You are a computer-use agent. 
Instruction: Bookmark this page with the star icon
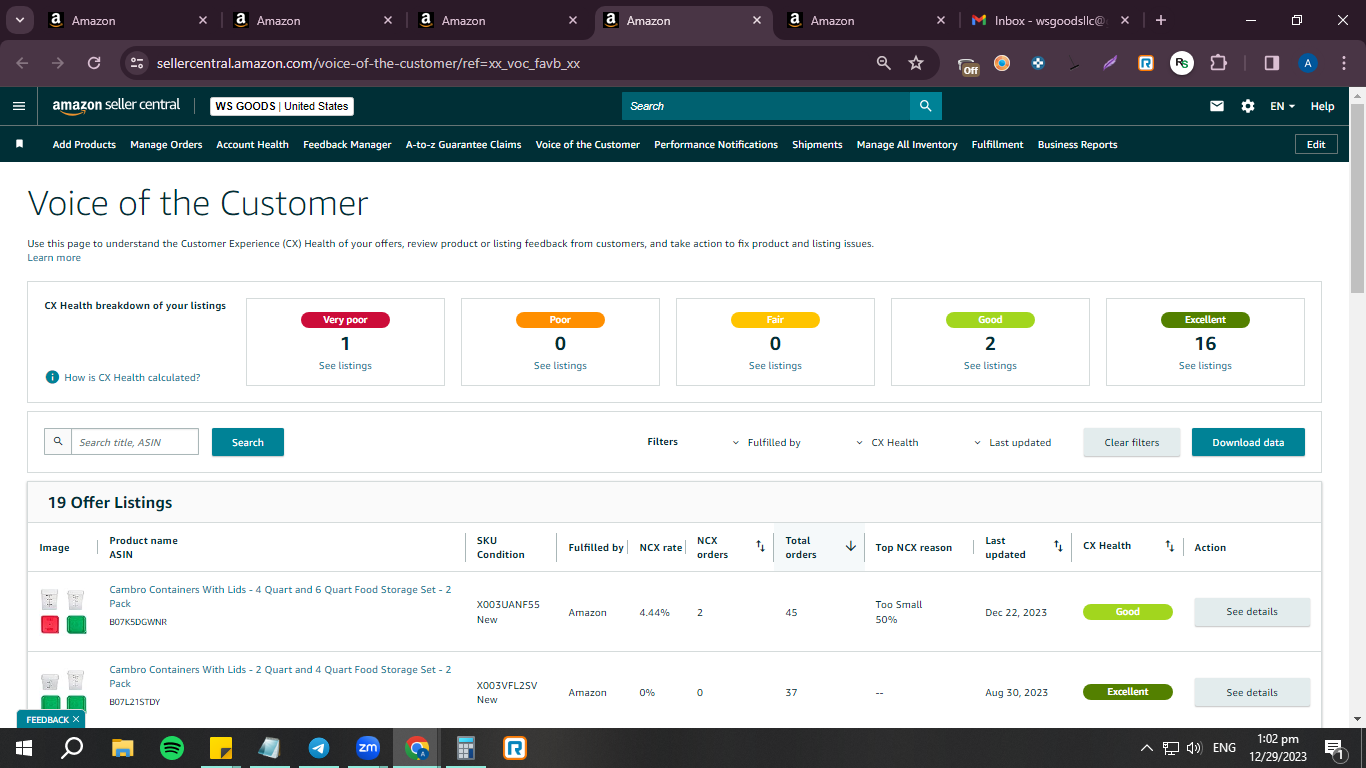click(916, 63)
